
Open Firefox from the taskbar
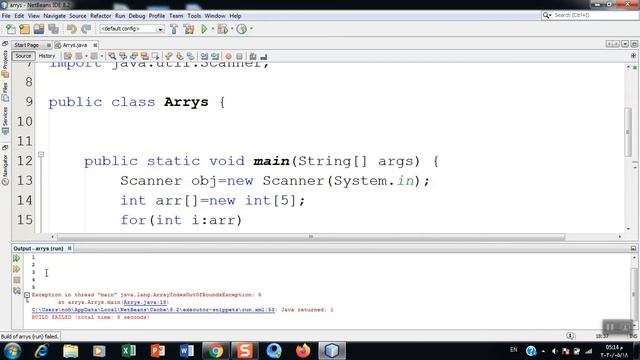tap(303, 351)
